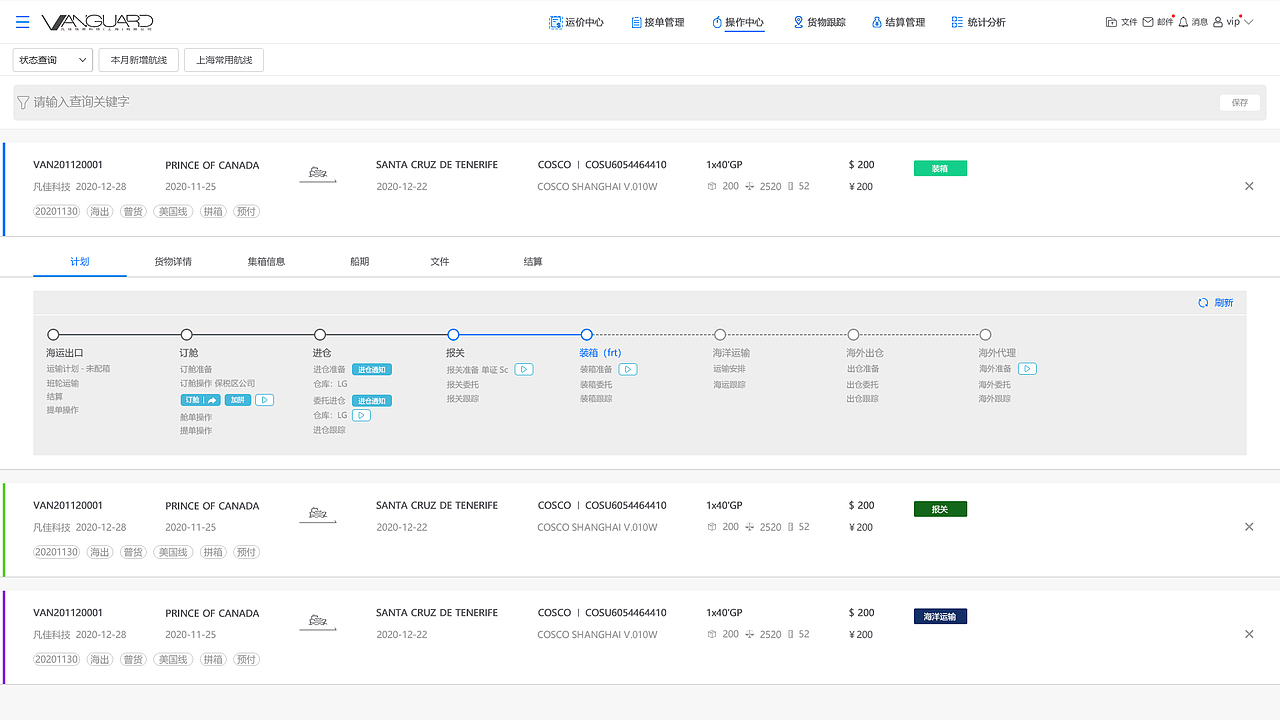
Task: Click the filter funnel icon in search bar
Action: (x=23, y=102)
